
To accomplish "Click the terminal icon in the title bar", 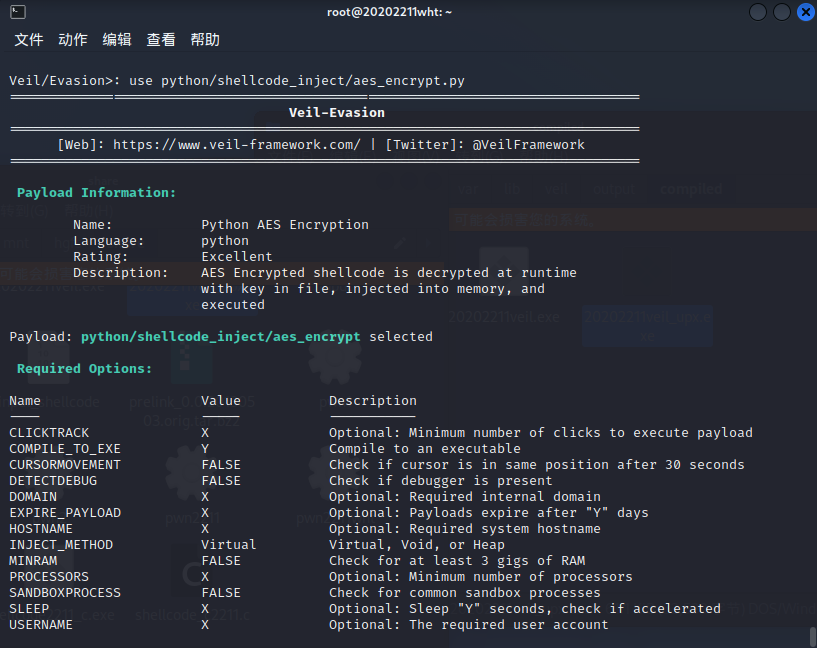I will (x=13, y=12).
